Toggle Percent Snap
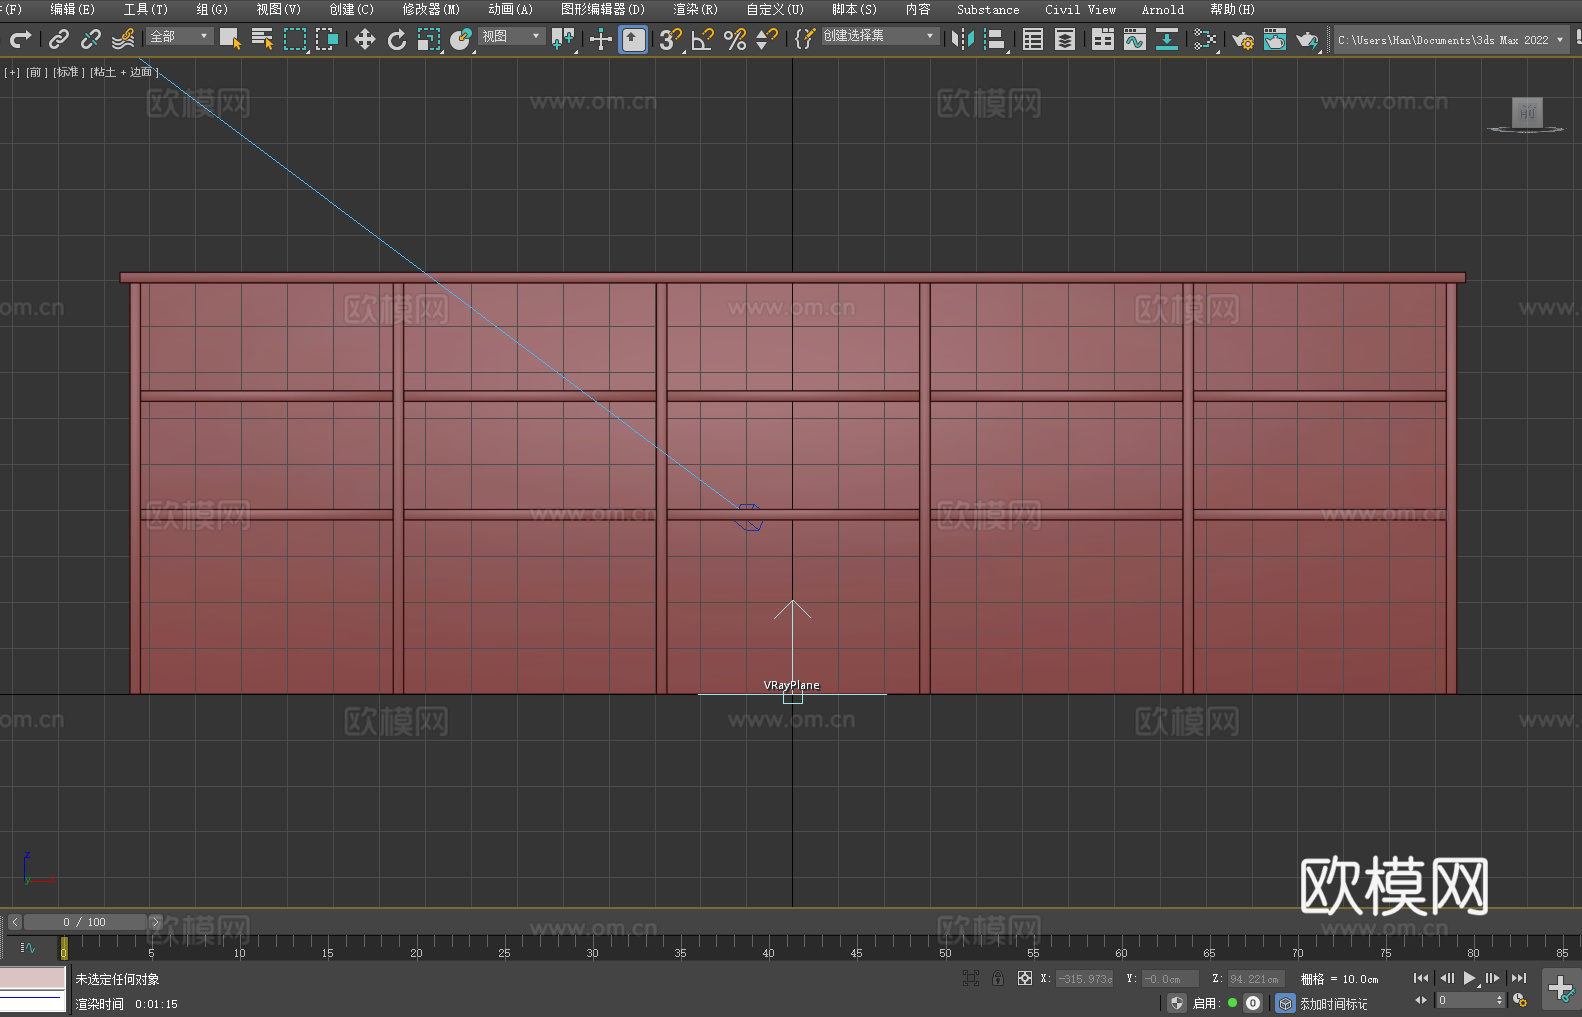1582x1017 pixels. [x=735, y=39]
